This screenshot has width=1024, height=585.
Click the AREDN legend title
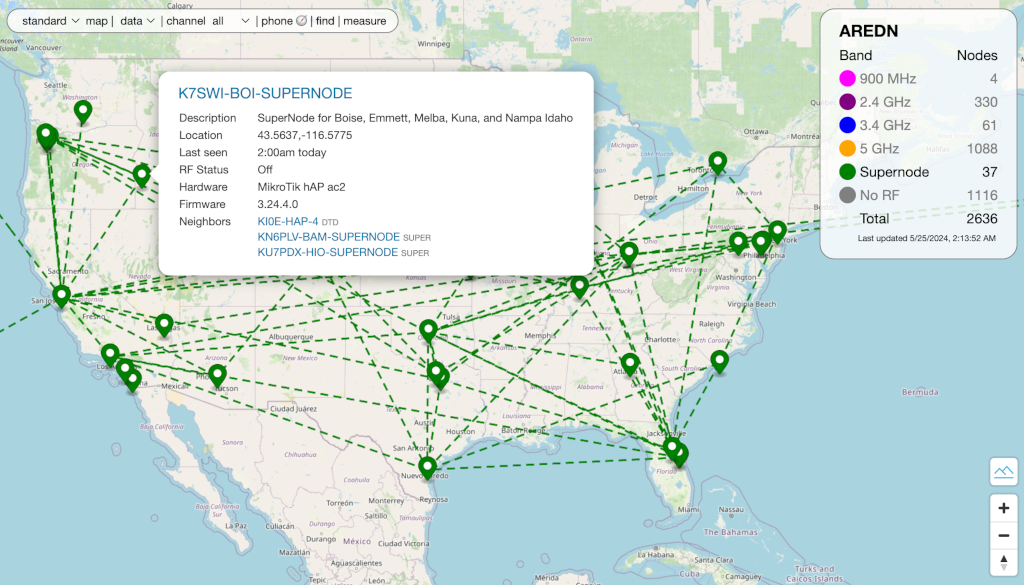[869, 31]
